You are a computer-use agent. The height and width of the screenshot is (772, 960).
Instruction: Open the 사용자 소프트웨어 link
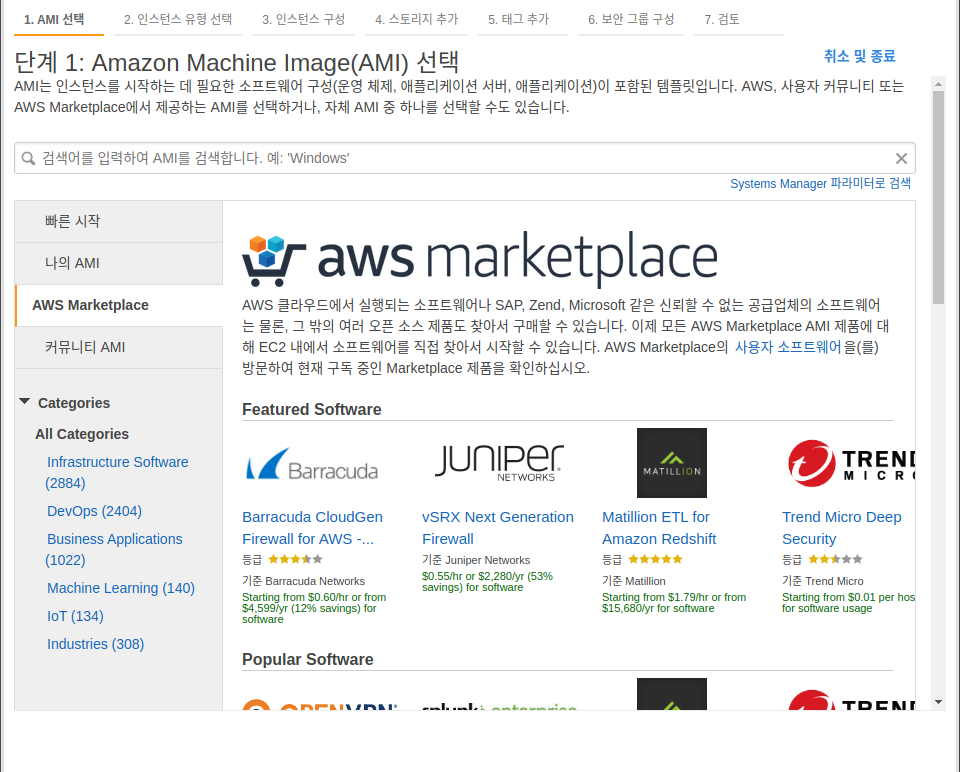click(787, 347)
